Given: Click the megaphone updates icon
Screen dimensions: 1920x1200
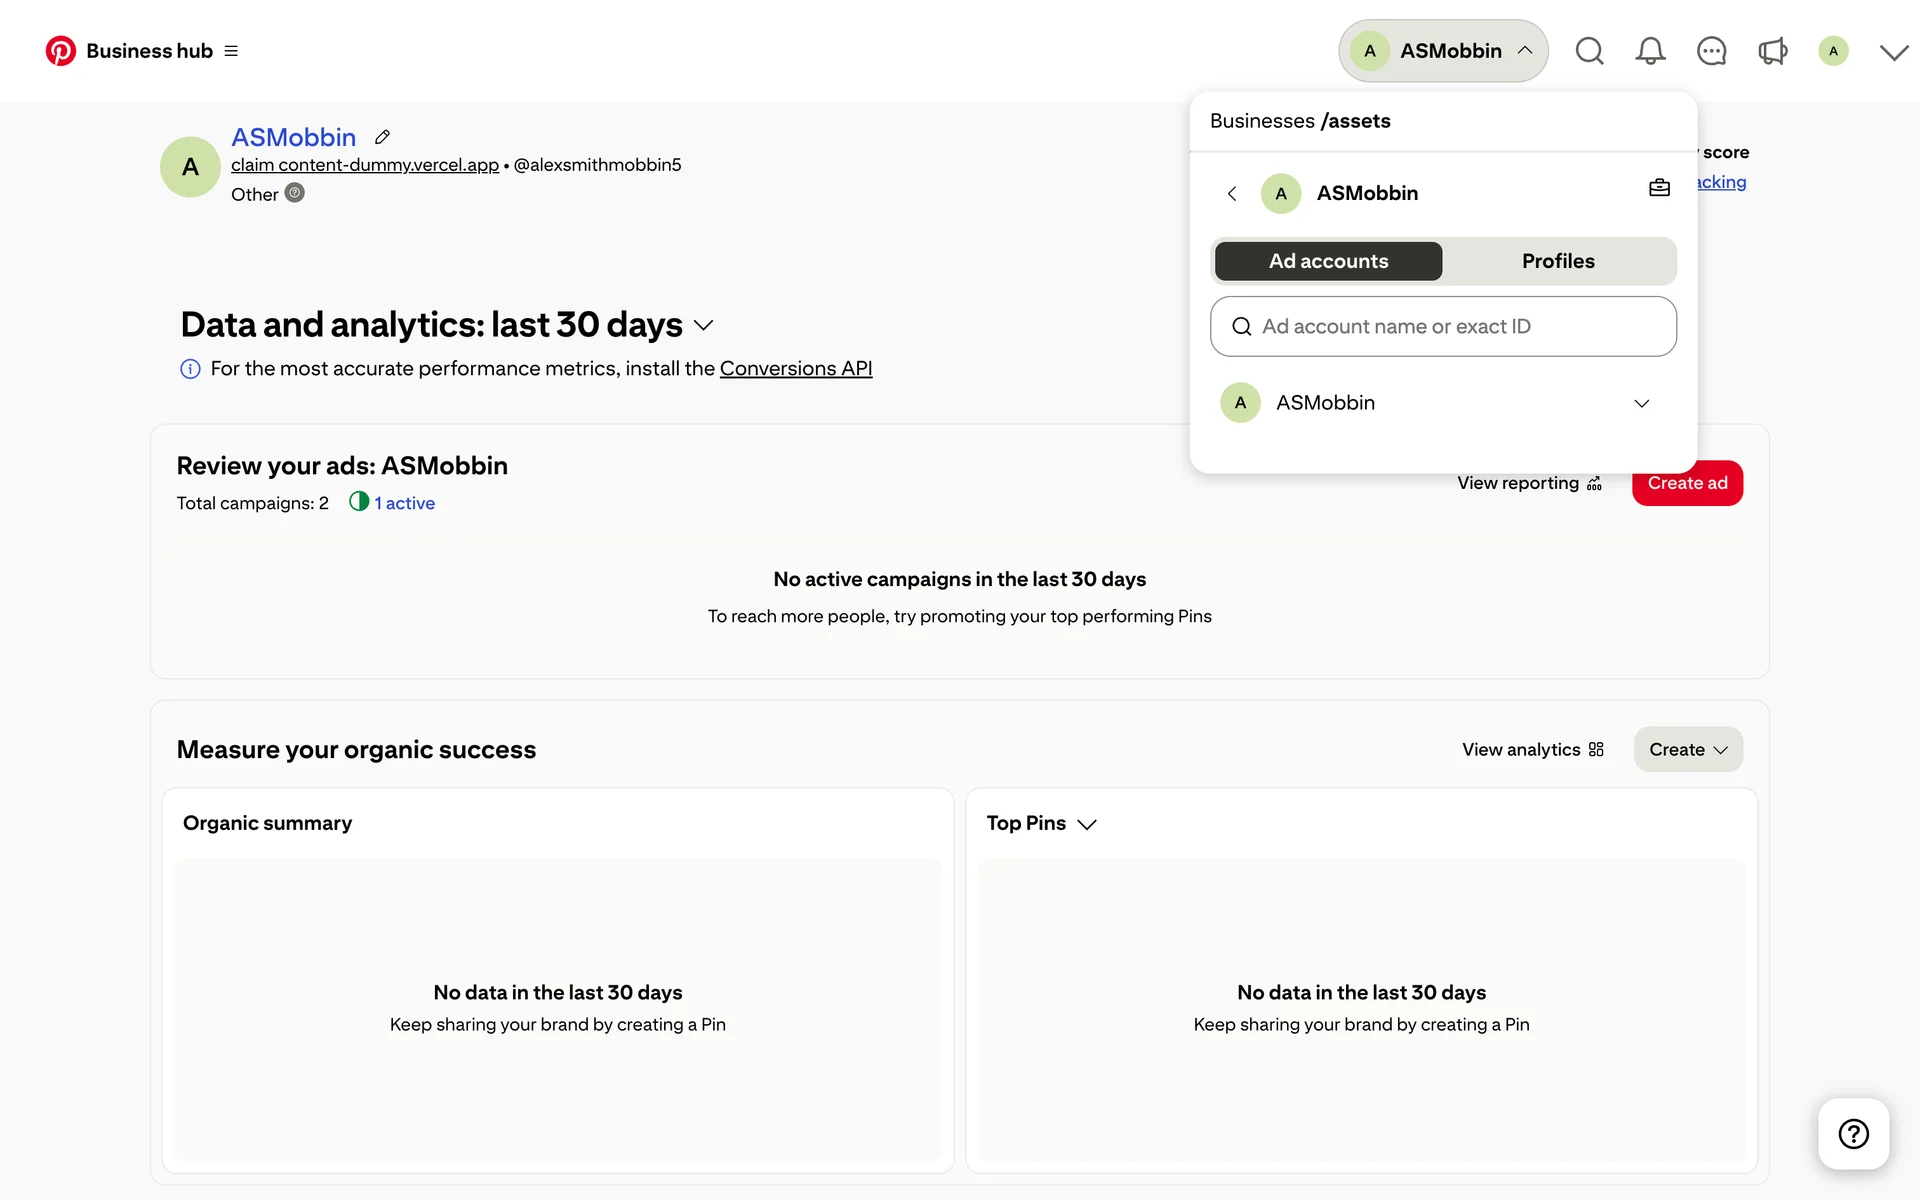Looking at the screenshot, I should click(x=1772, y=51).
